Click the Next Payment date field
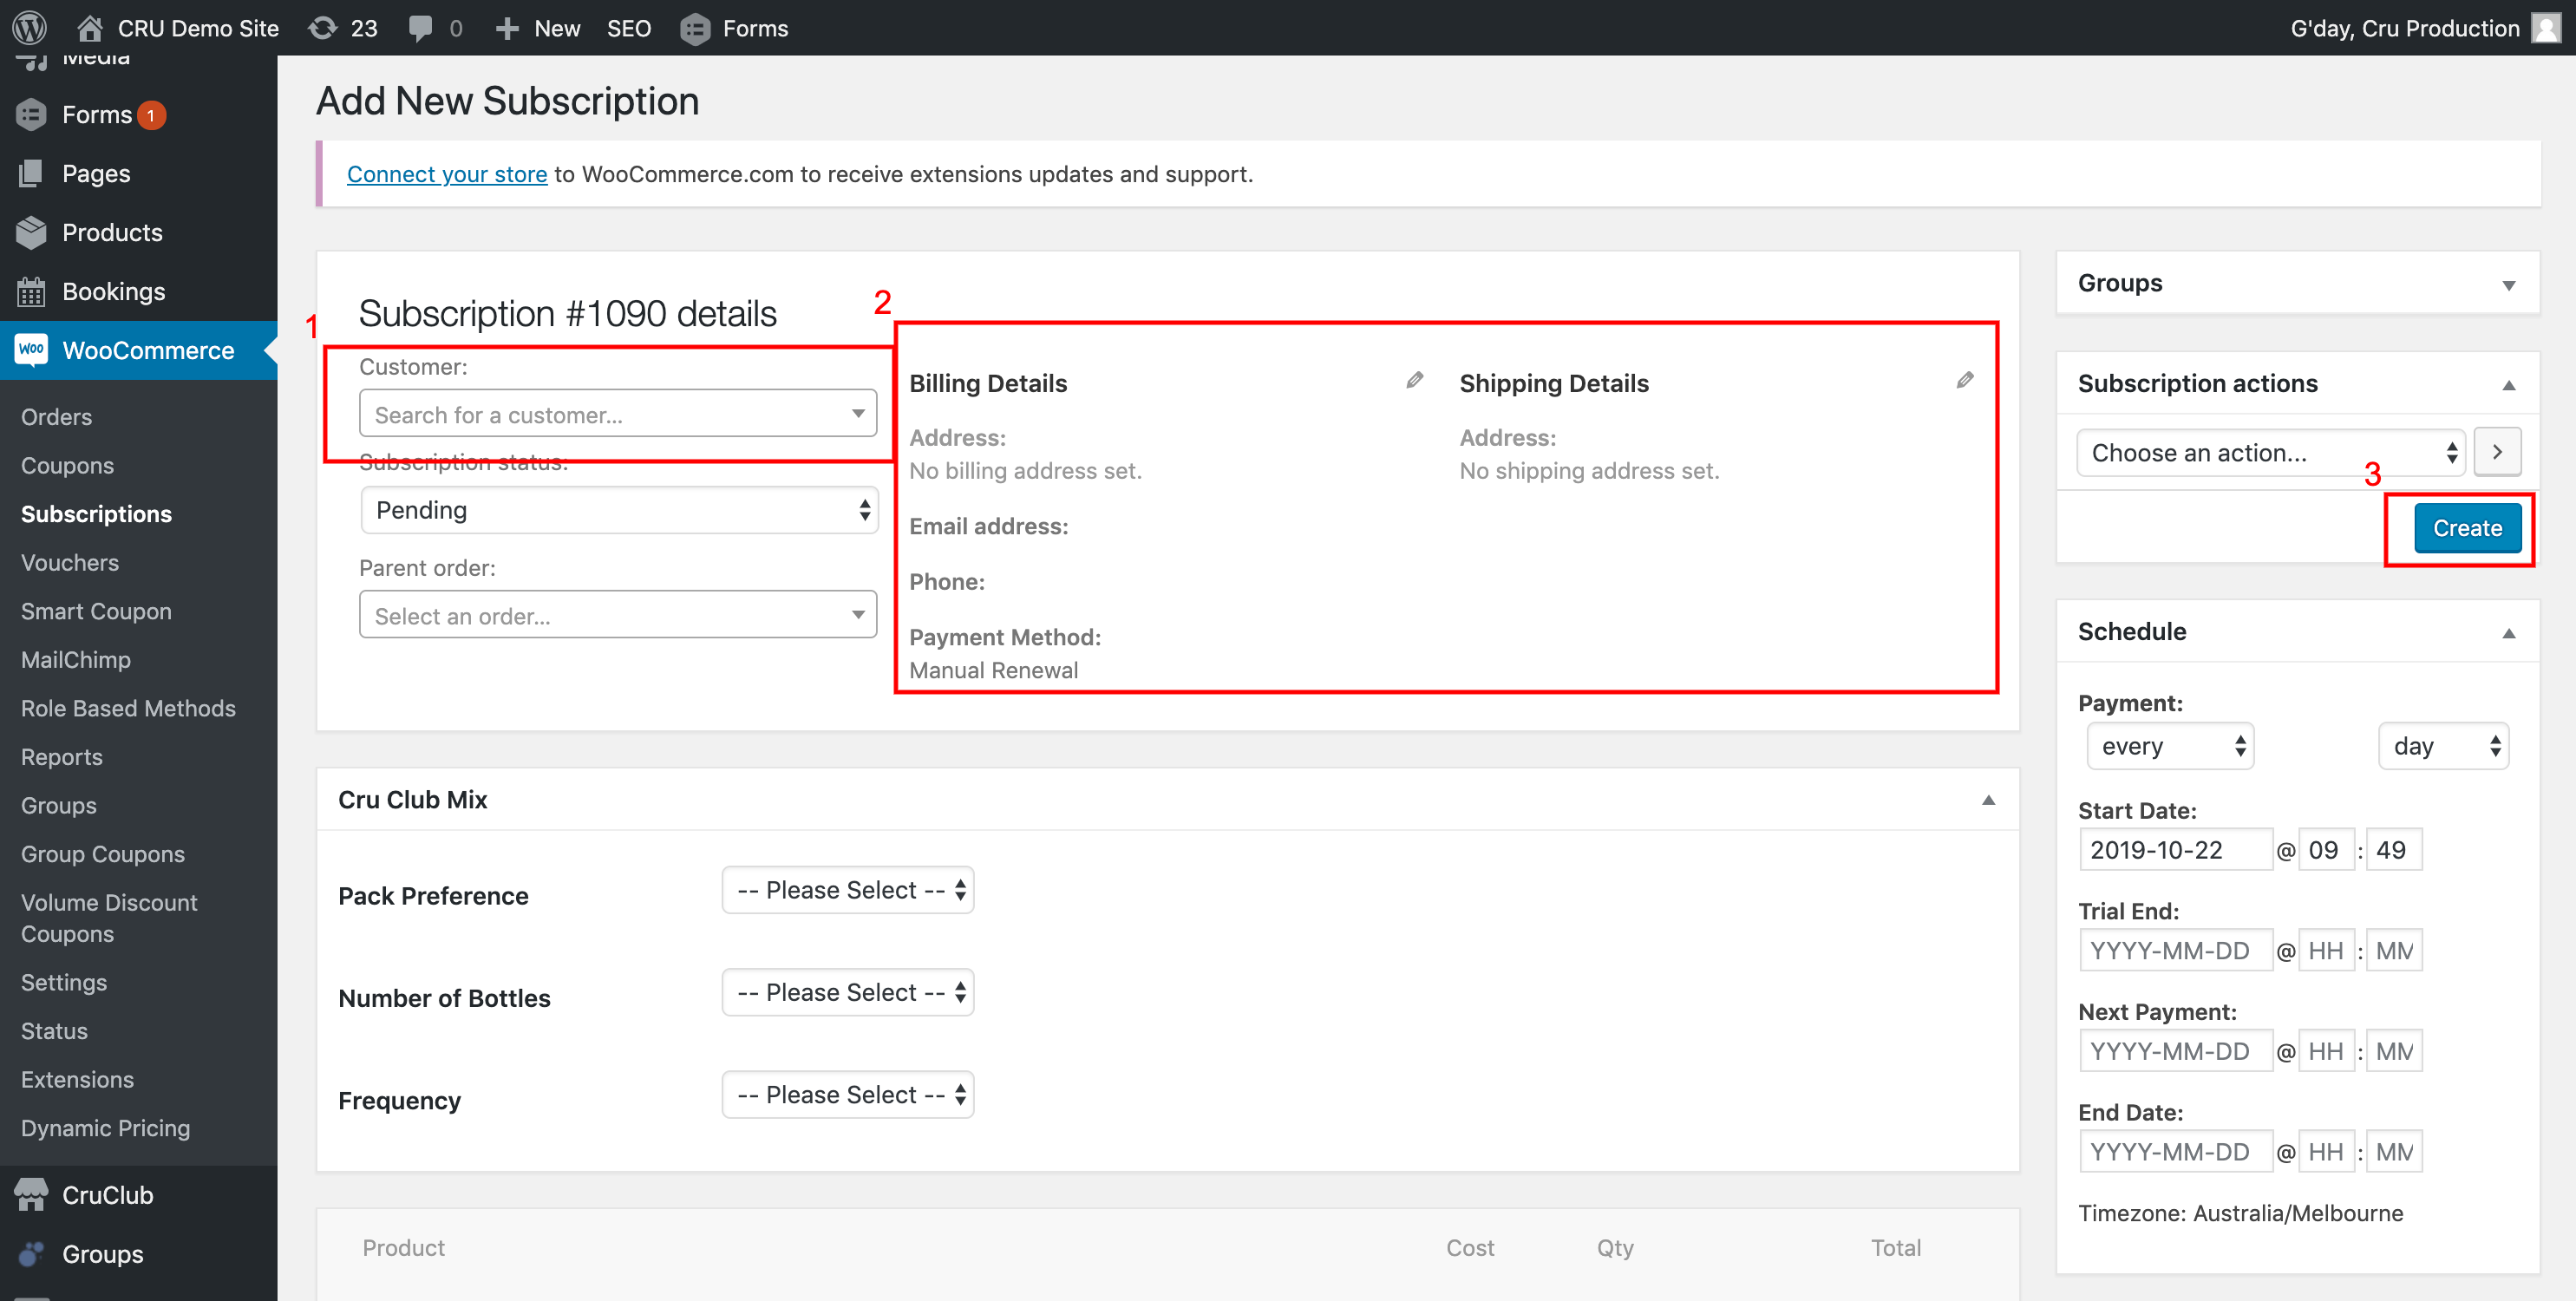This screenshot has width=2576, height=1301. (x=2175, y=1051)
